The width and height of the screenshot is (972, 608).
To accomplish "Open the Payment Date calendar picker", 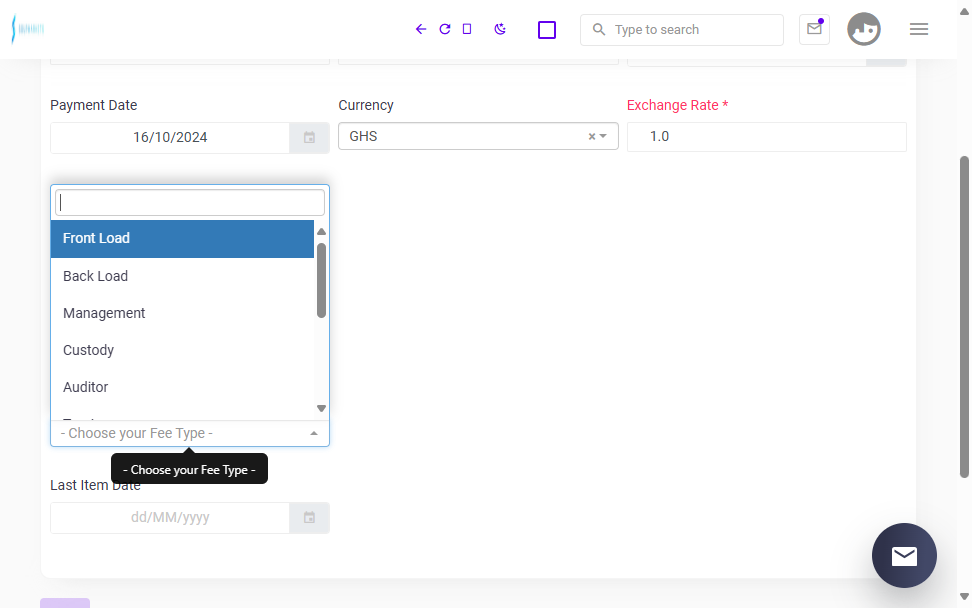I will [x=309, y=138].
